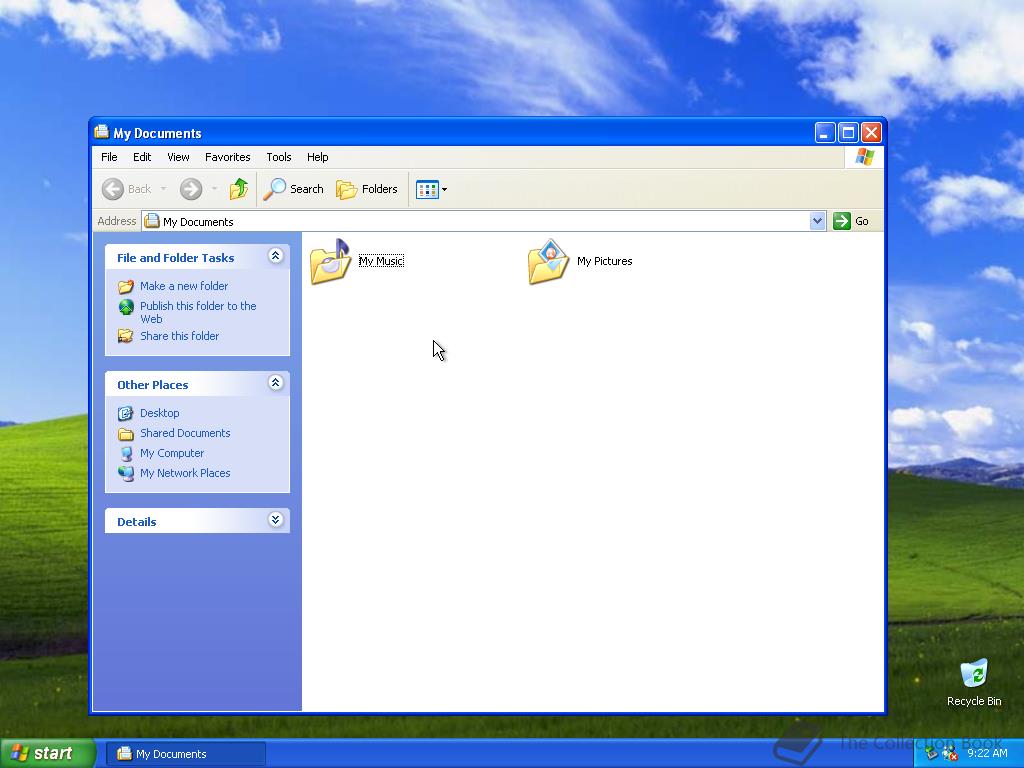
Task: Expand the Details panel
Action: pos(276,520)
